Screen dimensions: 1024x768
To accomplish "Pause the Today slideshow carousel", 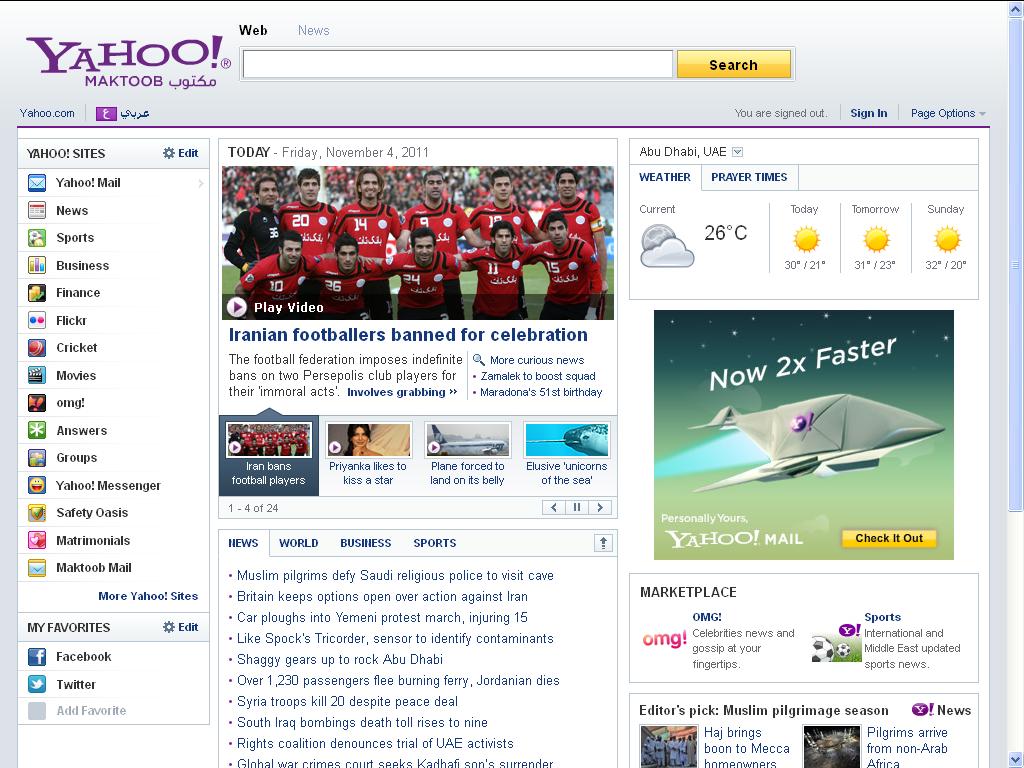I will pos(576,508).
